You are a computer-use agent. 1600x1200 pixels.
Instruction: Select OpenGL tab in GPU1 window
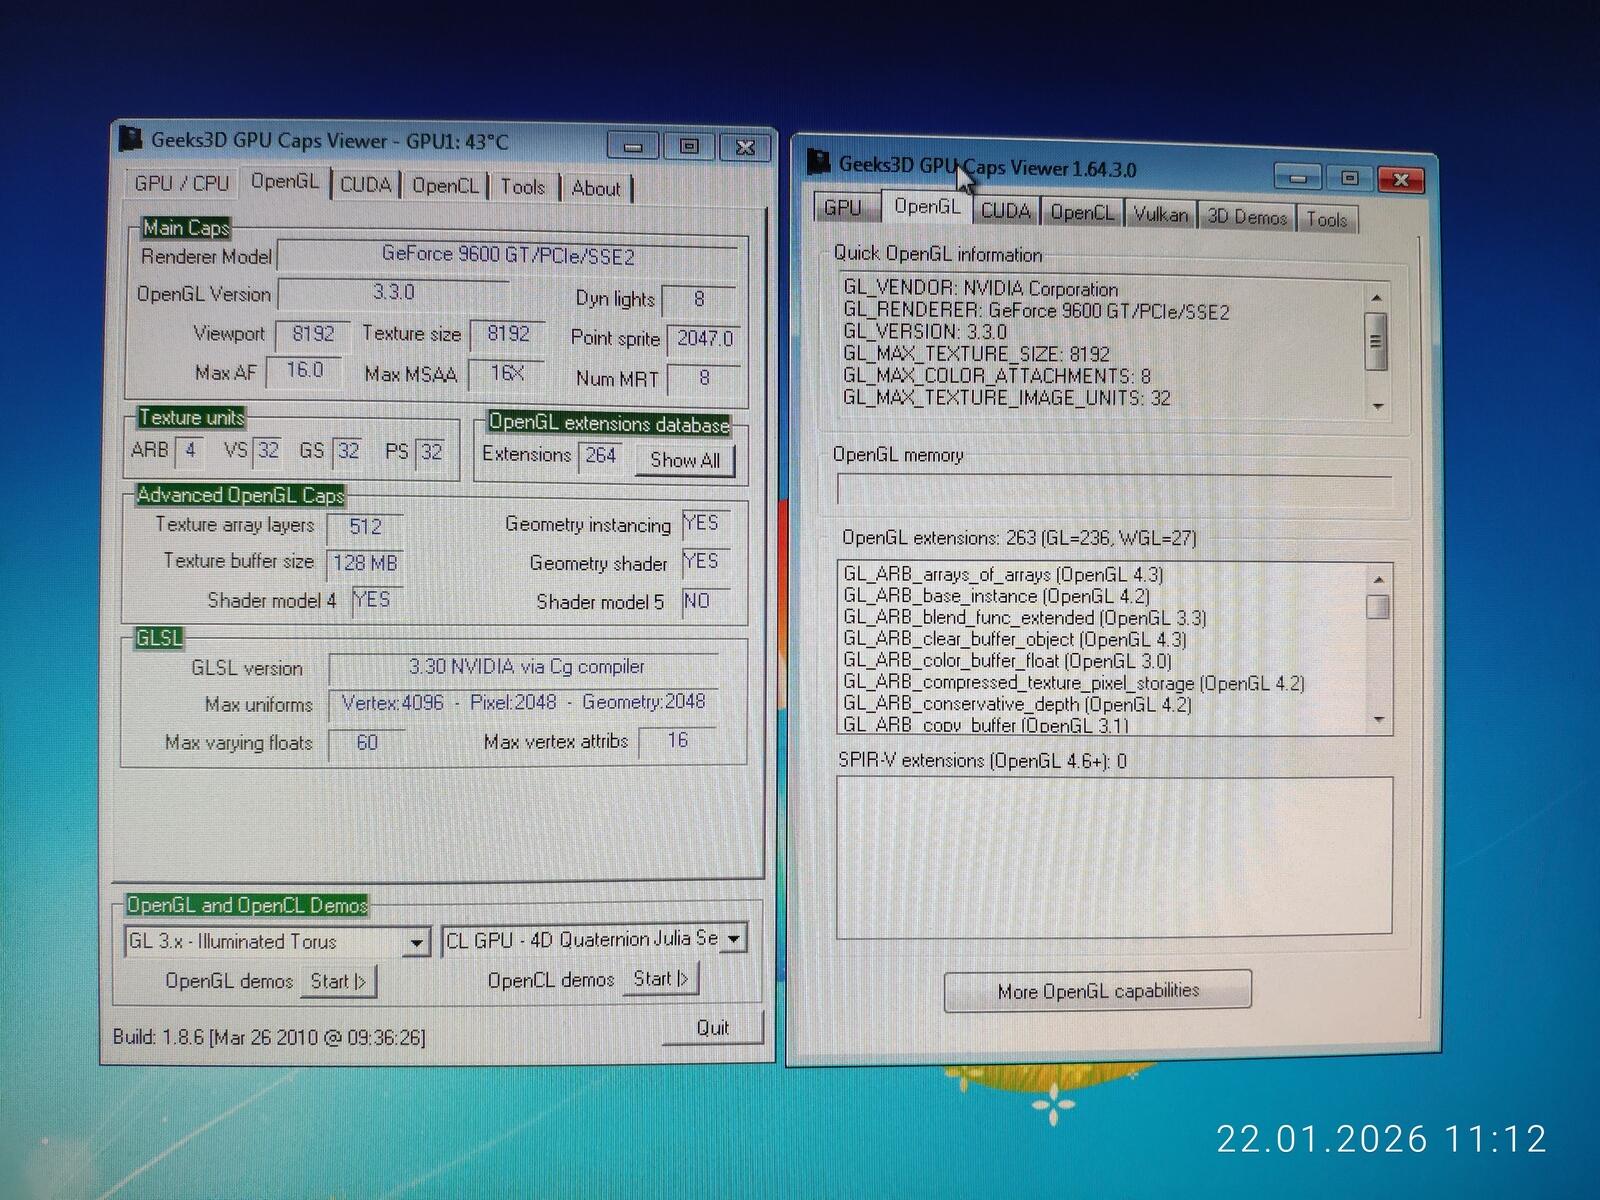pos(285,181)
